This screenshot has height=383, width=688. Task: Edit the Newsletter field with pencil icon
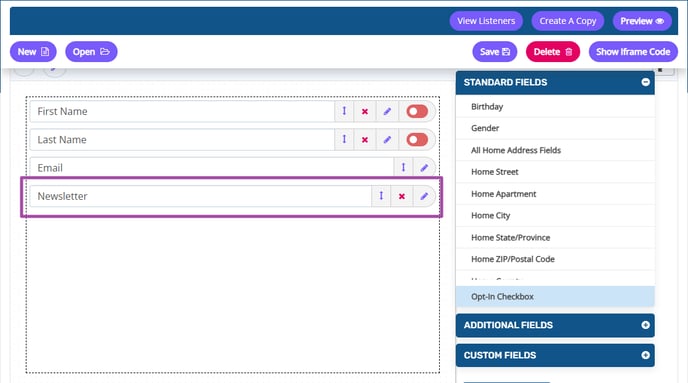(424, 196)
